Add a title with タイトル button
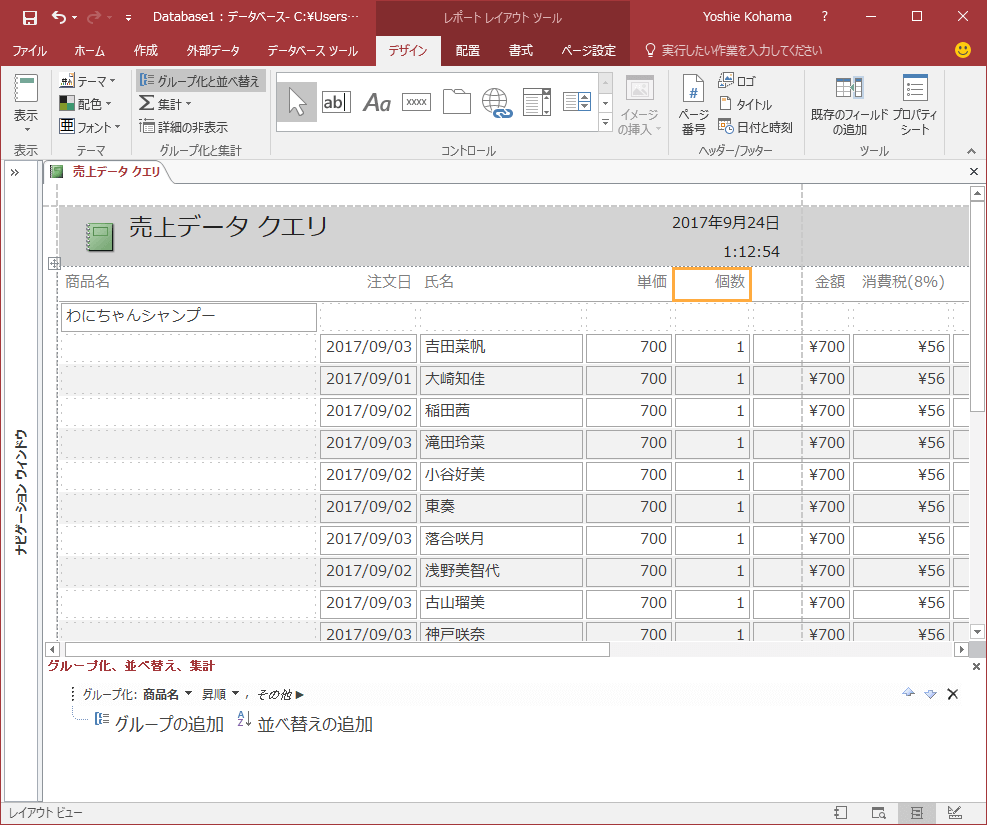The height and width of the screenshot is (825, 987). 745,104
